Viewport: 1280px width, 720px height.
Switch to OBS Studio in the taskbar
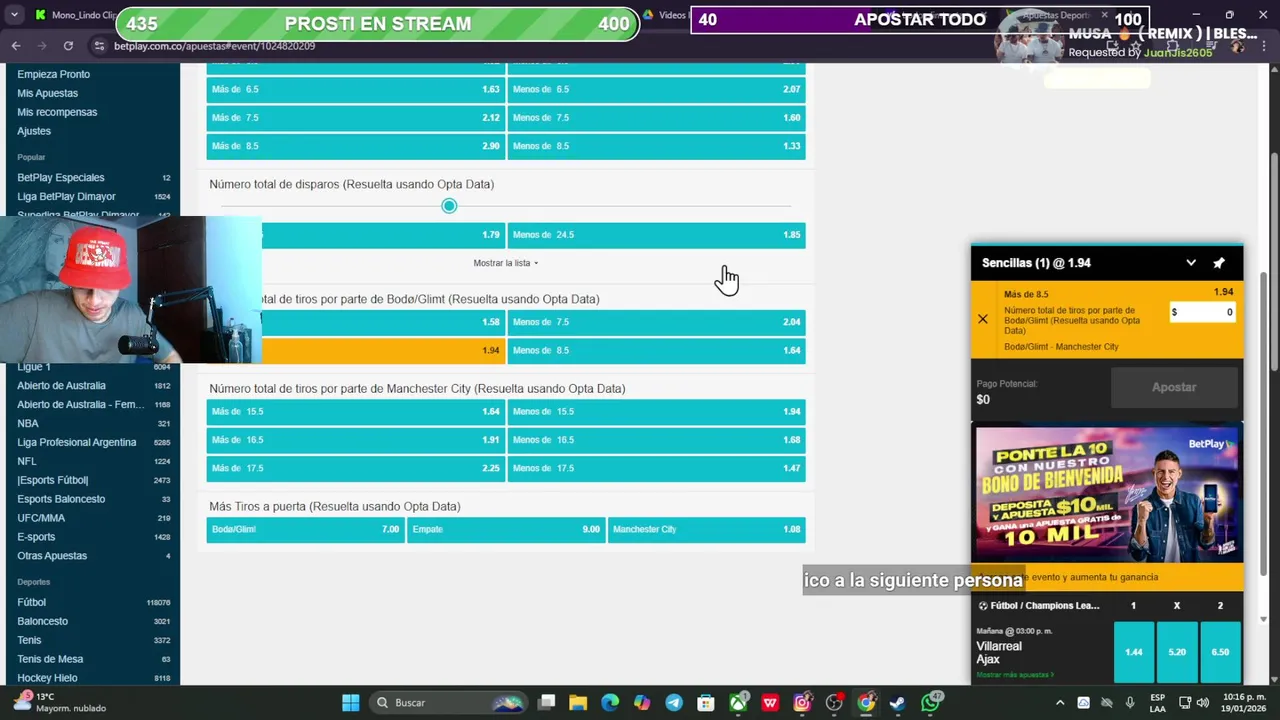834,703
